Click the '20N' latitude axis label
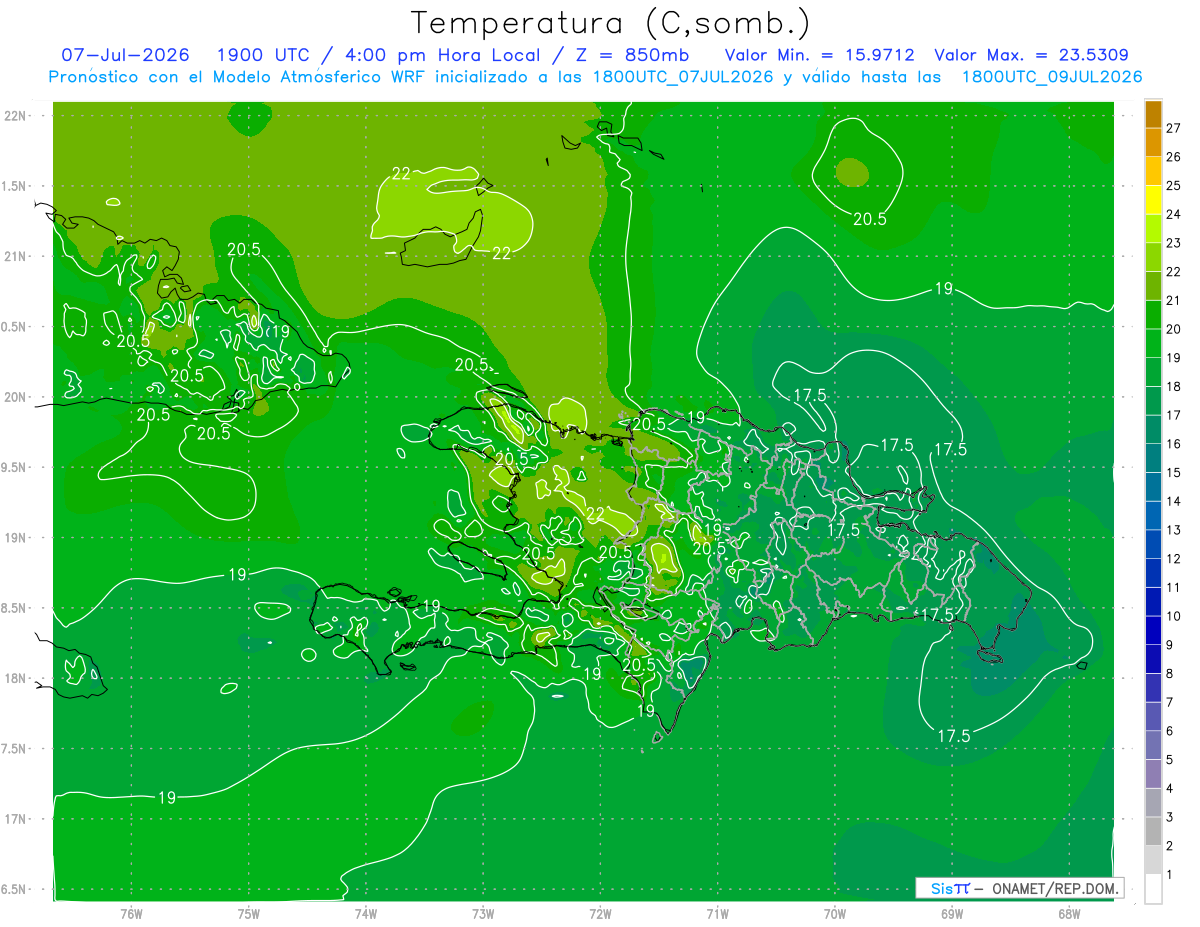The image size is (1200, 927). coord(15,397)
